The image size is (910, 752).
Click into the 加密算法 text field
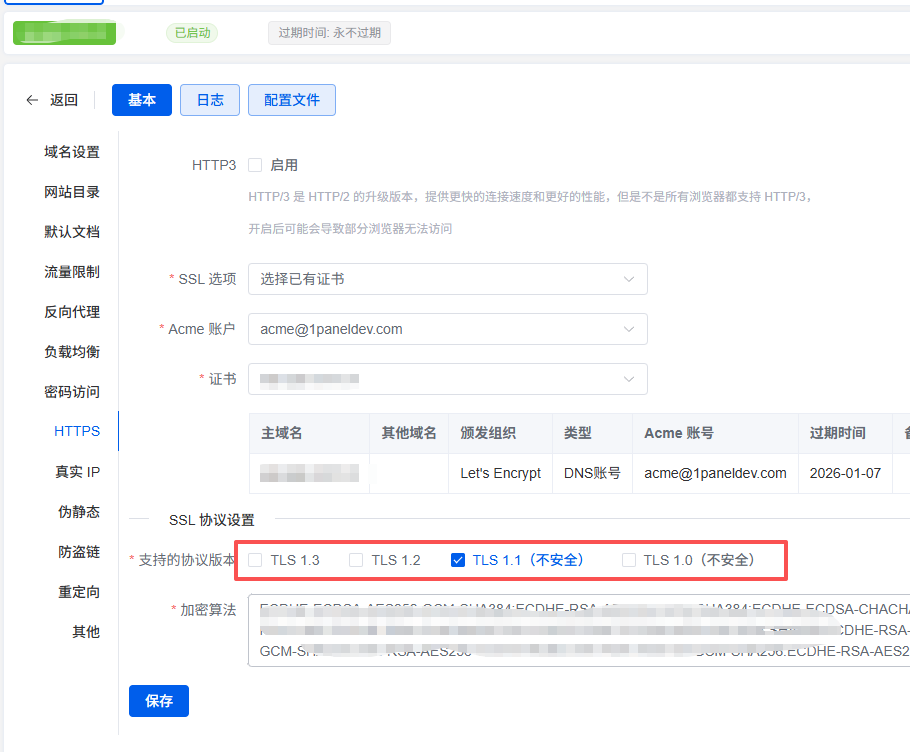tap(580, 630)
